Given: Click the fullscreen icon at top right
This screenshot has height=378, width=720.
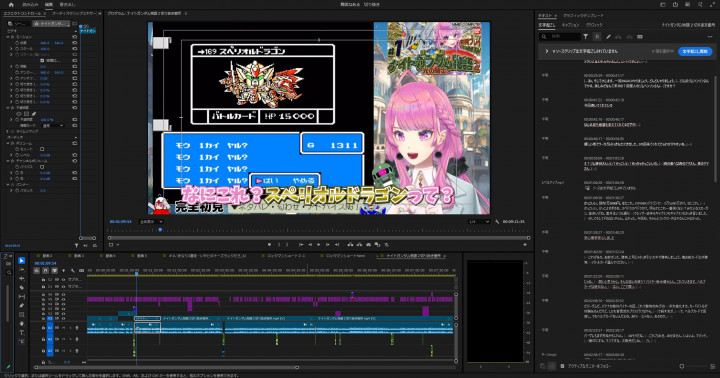Looking at the screenshot, I should [x=712, y=5].
